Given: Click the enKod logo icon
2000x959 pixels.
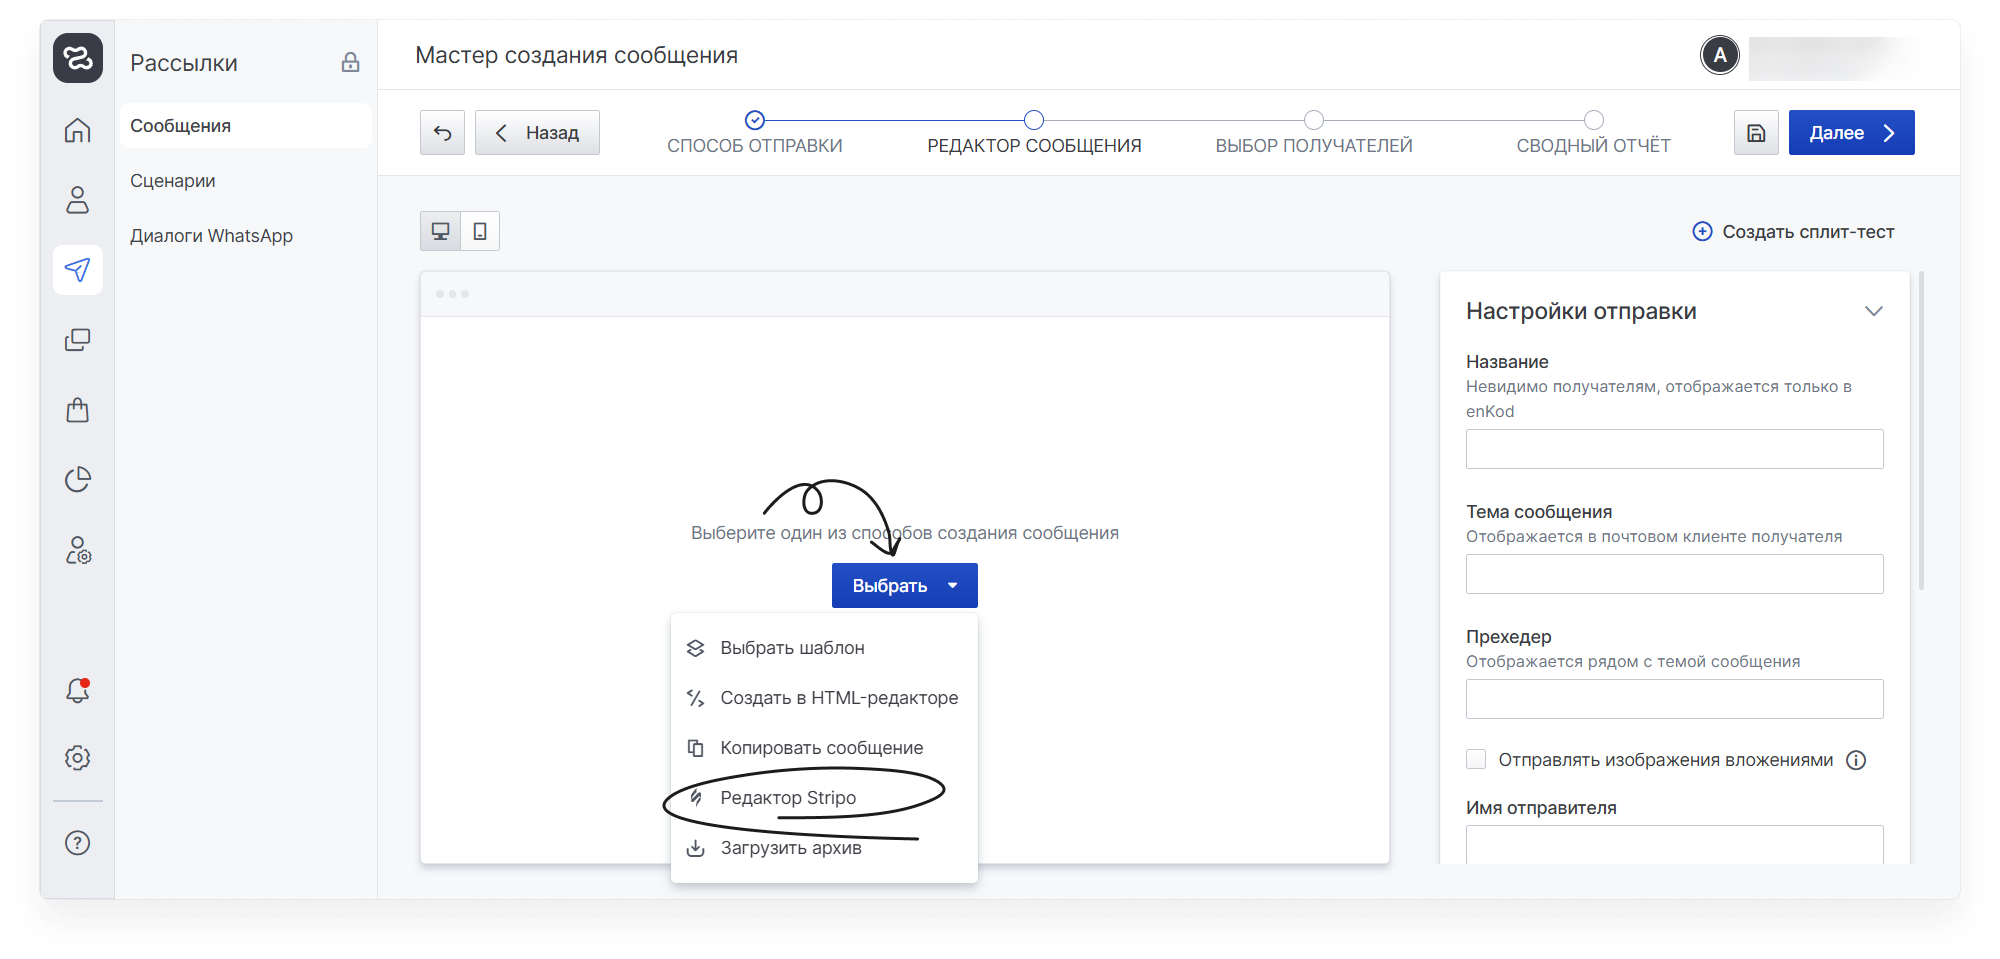Looking at the screenshot, I should (x=78, y=58).
